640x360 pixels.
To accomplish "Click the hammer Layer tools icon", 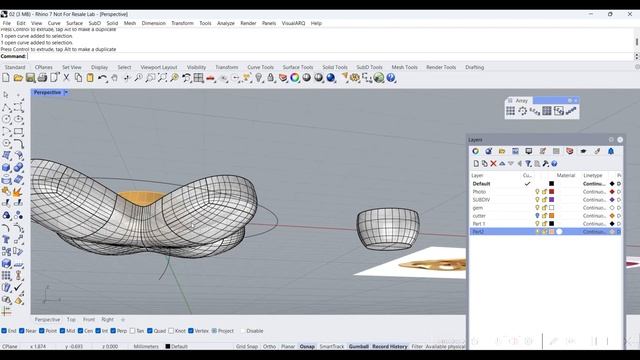I will 546,164.
